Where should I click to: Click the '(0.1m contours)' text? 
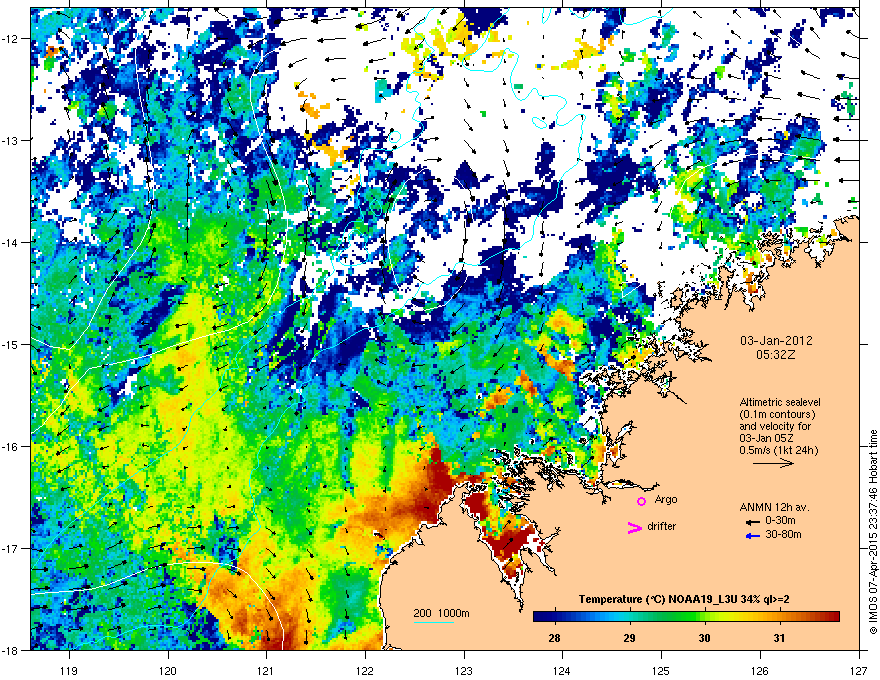click(777, 414)
